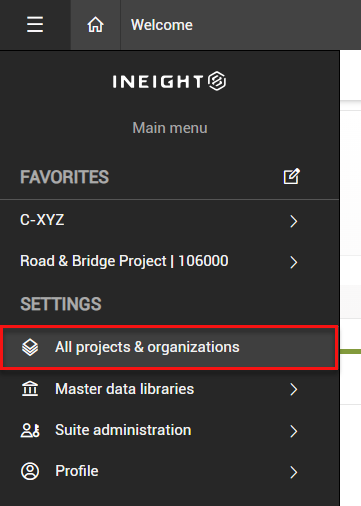
Task: Expand the Road & Bridge Project chevron
Action: coord(294,262)
